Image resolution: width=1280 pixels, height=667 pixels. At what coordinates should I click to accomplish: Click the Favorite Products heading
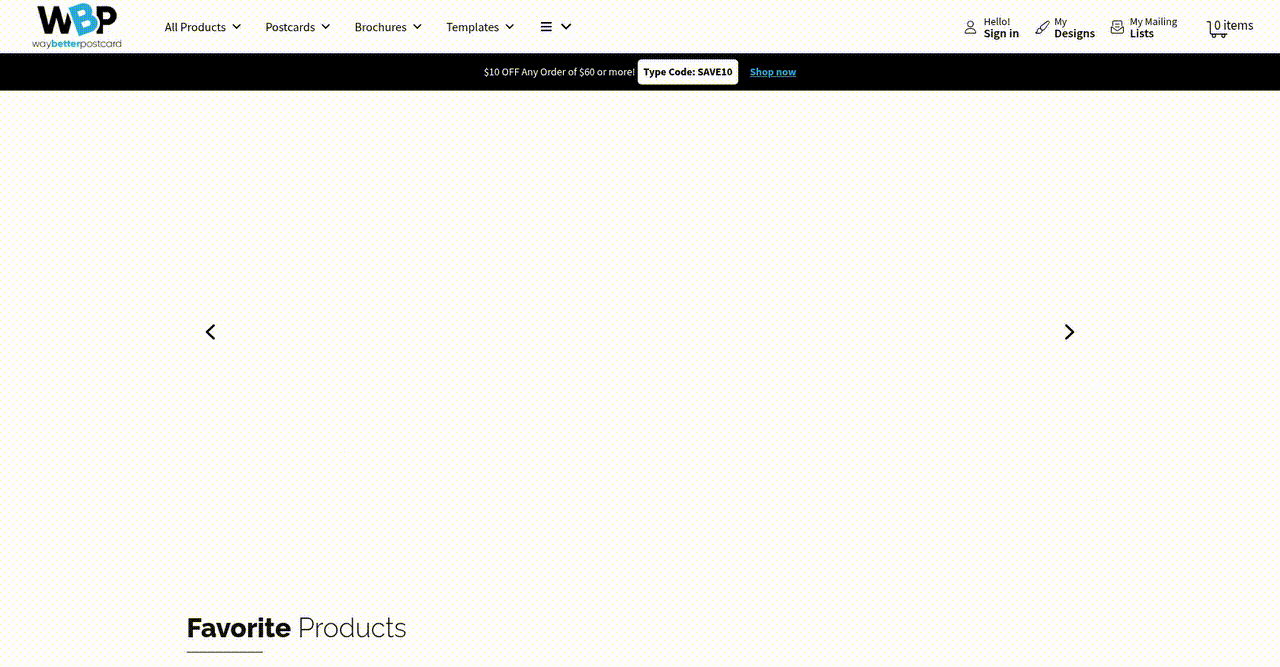(x=296, y=628)
